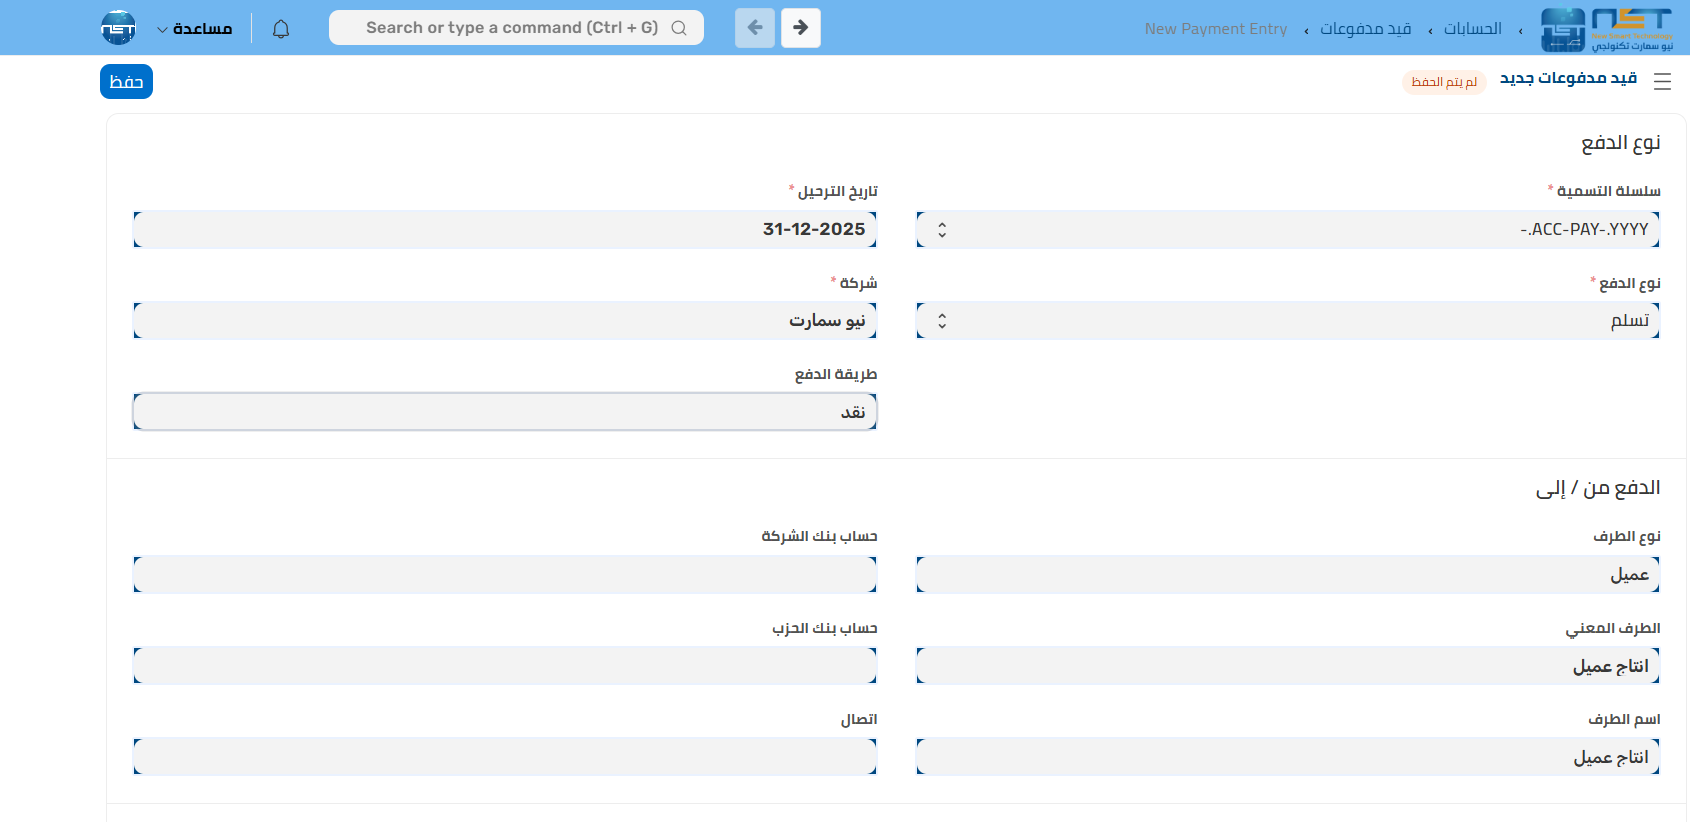Open the مساعدة help dropdown
Viewport: 1690px width, 822px height.
click(x=194, y=28)
